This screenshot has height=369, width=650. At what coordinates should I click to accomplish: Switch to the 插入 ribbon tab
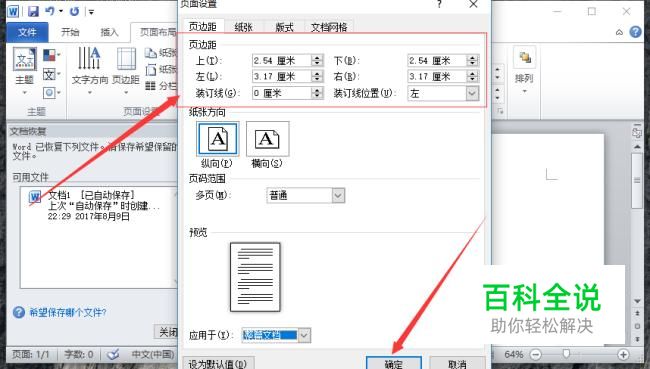point(109,32)
